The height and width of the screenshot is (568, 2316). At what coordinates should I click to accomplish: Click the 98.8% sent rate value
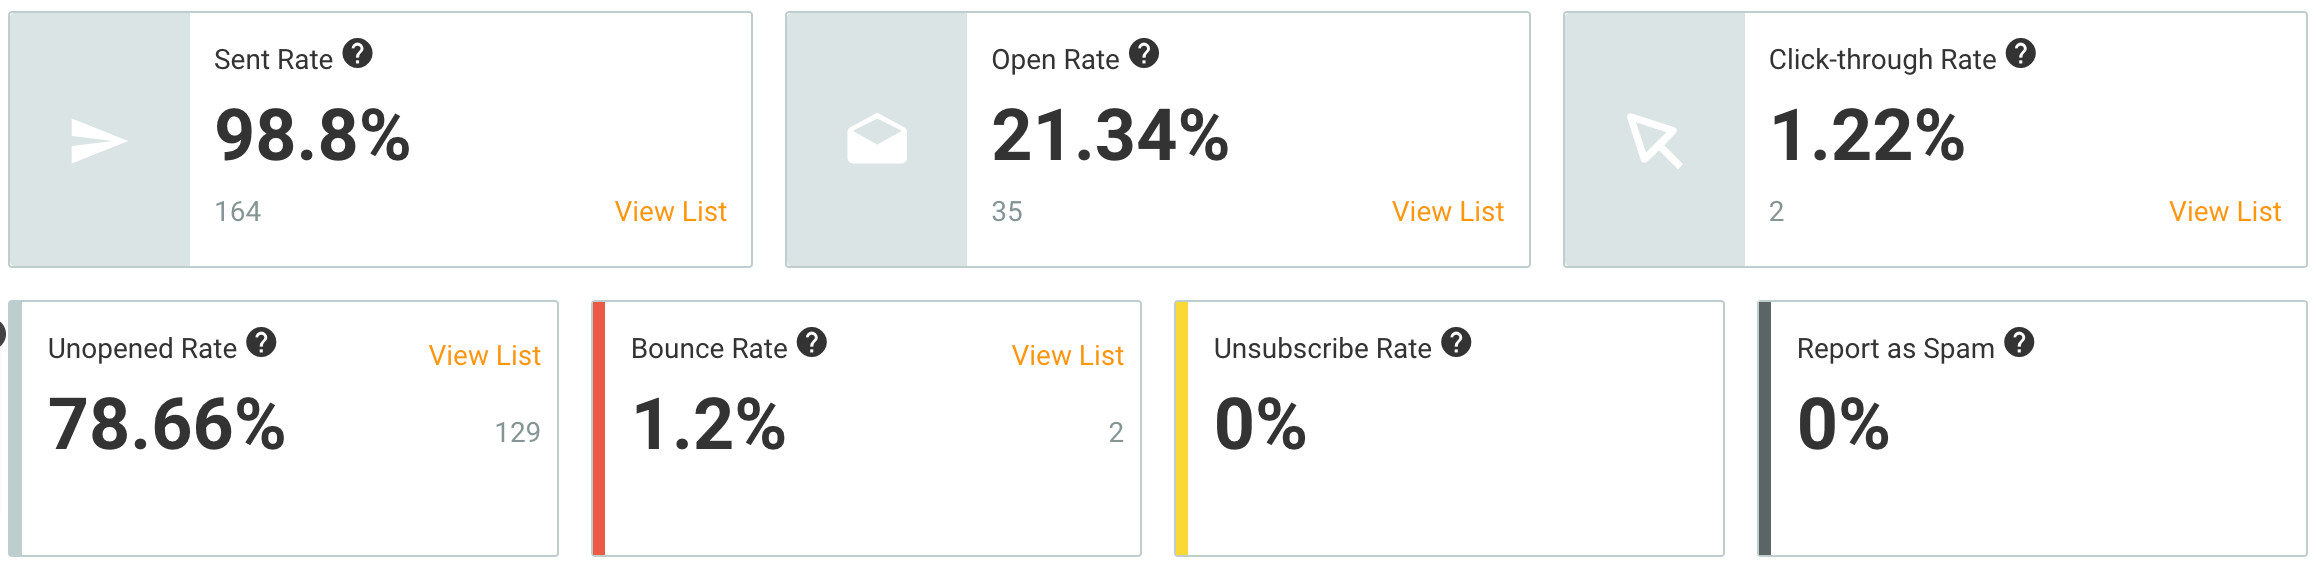pos(312,136)
